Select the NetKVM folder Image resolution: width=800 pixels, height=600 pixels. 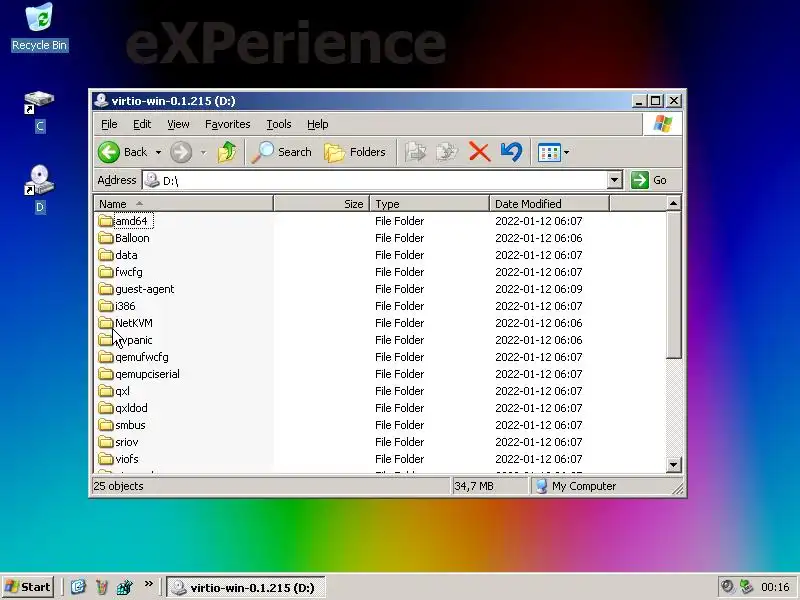126,323
